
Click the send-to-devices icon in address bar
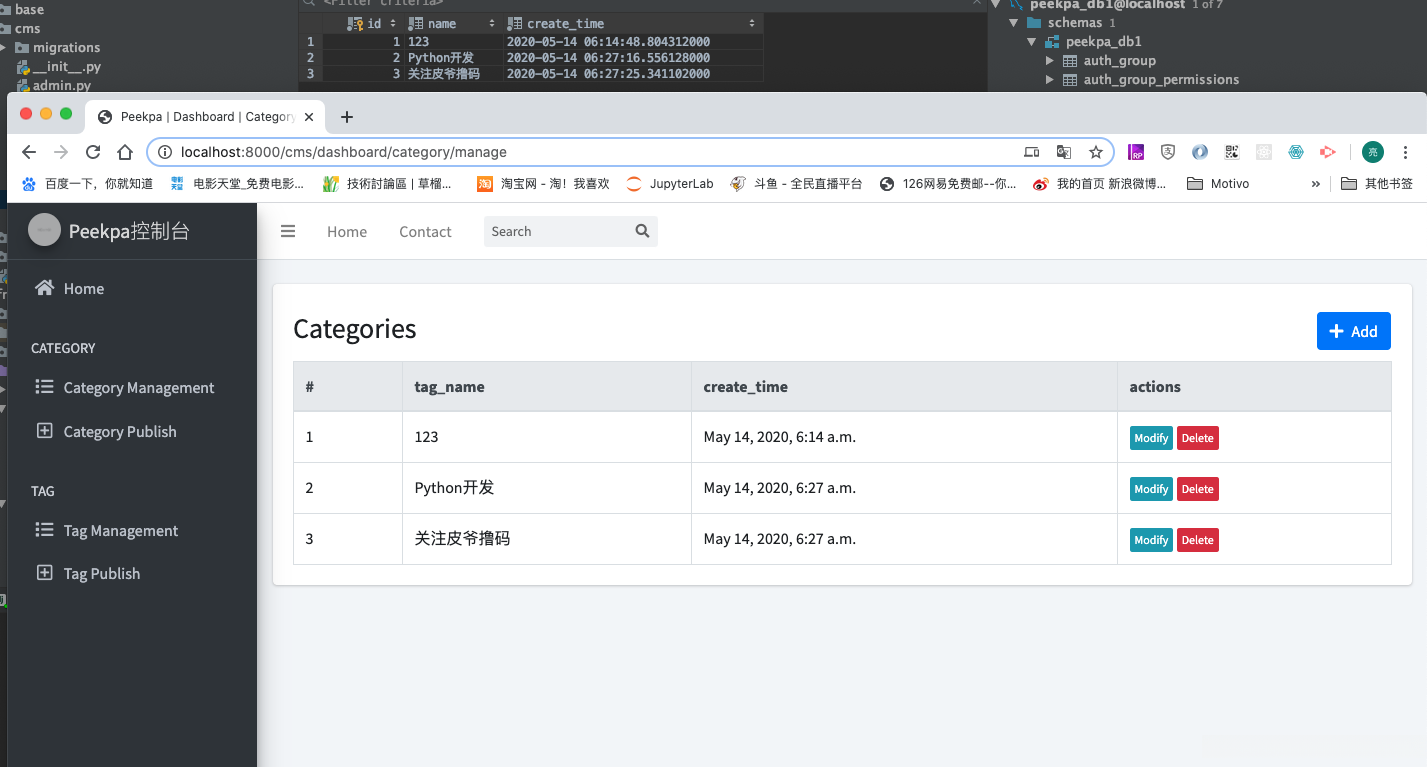(1032, 152)
